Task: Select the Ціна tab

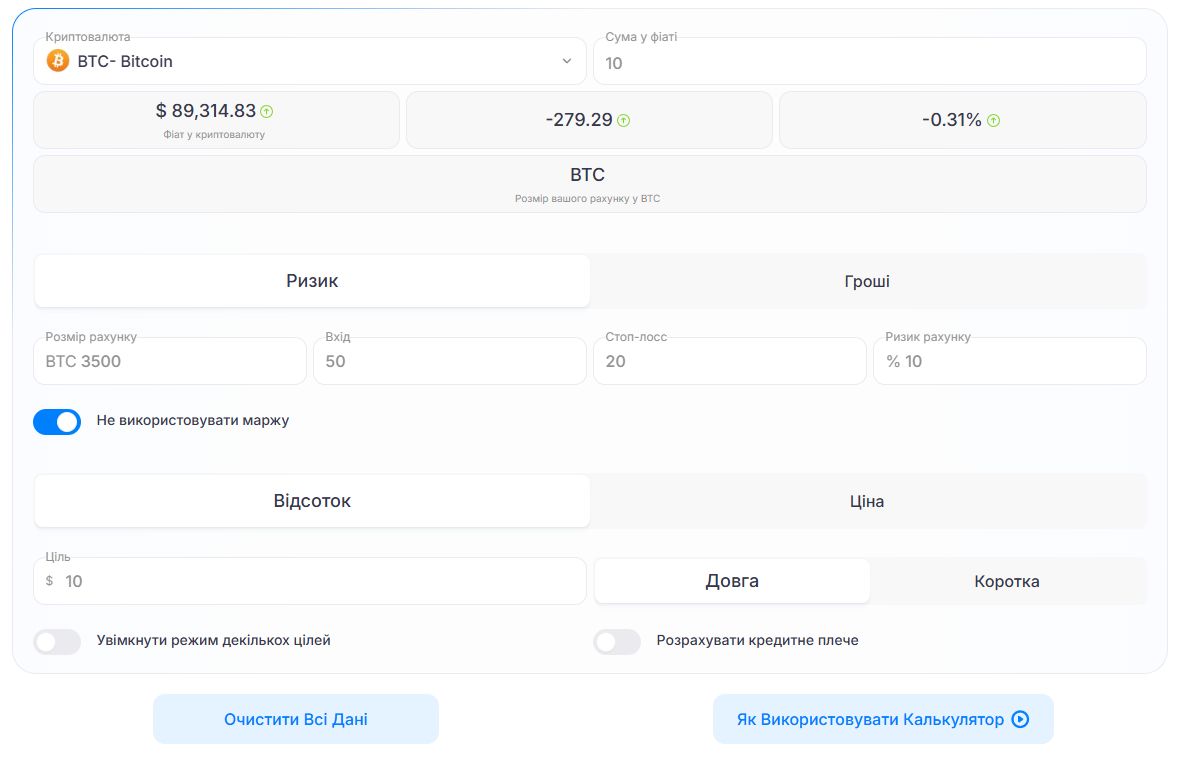Action: (867, 501)
